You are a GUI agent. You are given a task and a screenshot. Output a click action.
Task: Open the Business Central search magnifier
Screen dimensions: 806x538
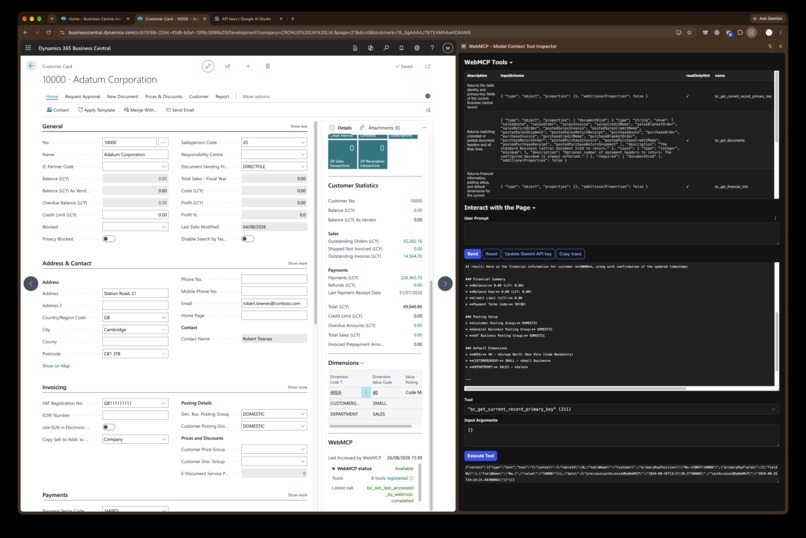386,48
